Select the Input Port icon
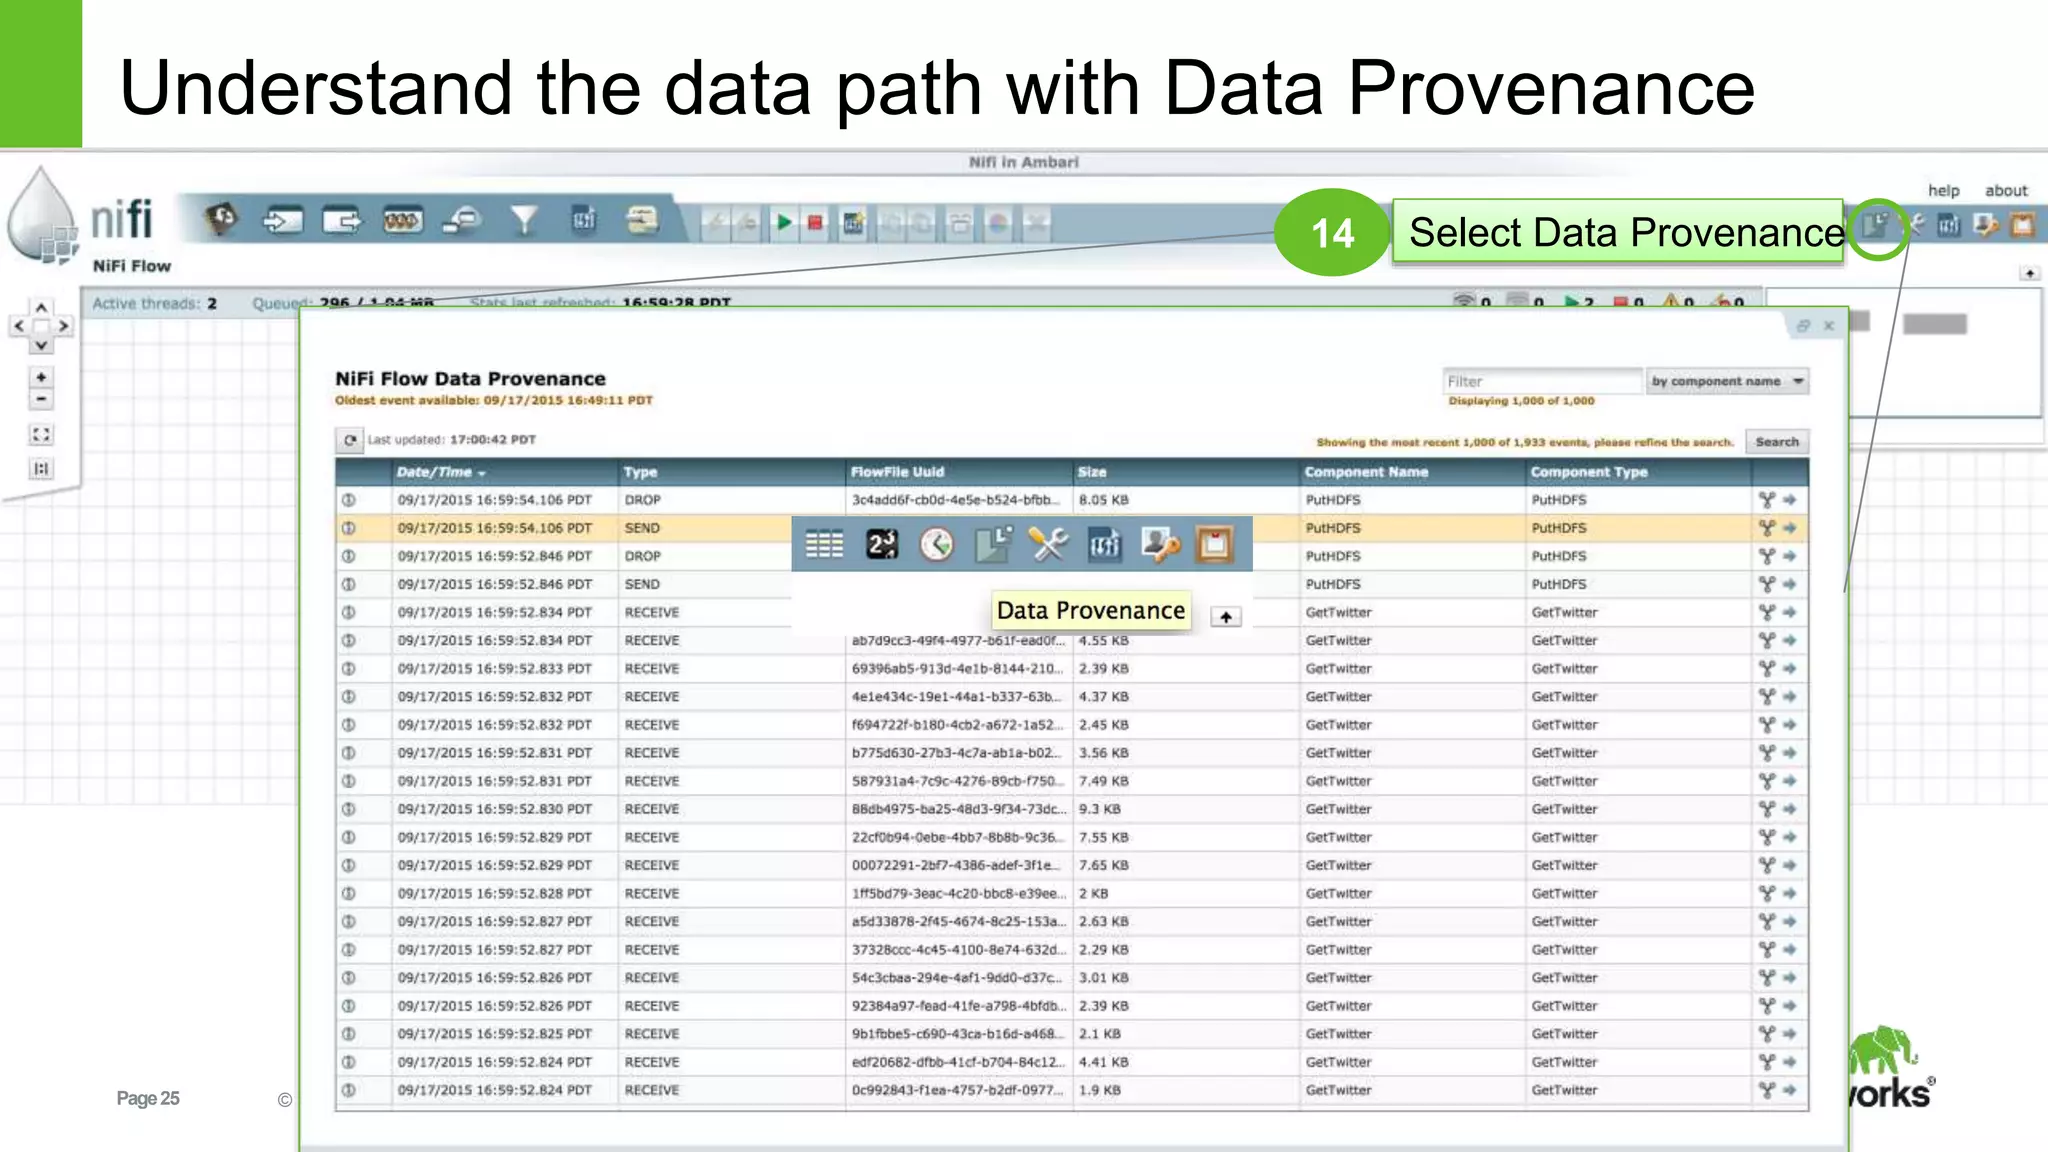The width and height of the screenshot is (2048, 1152). 282,219
